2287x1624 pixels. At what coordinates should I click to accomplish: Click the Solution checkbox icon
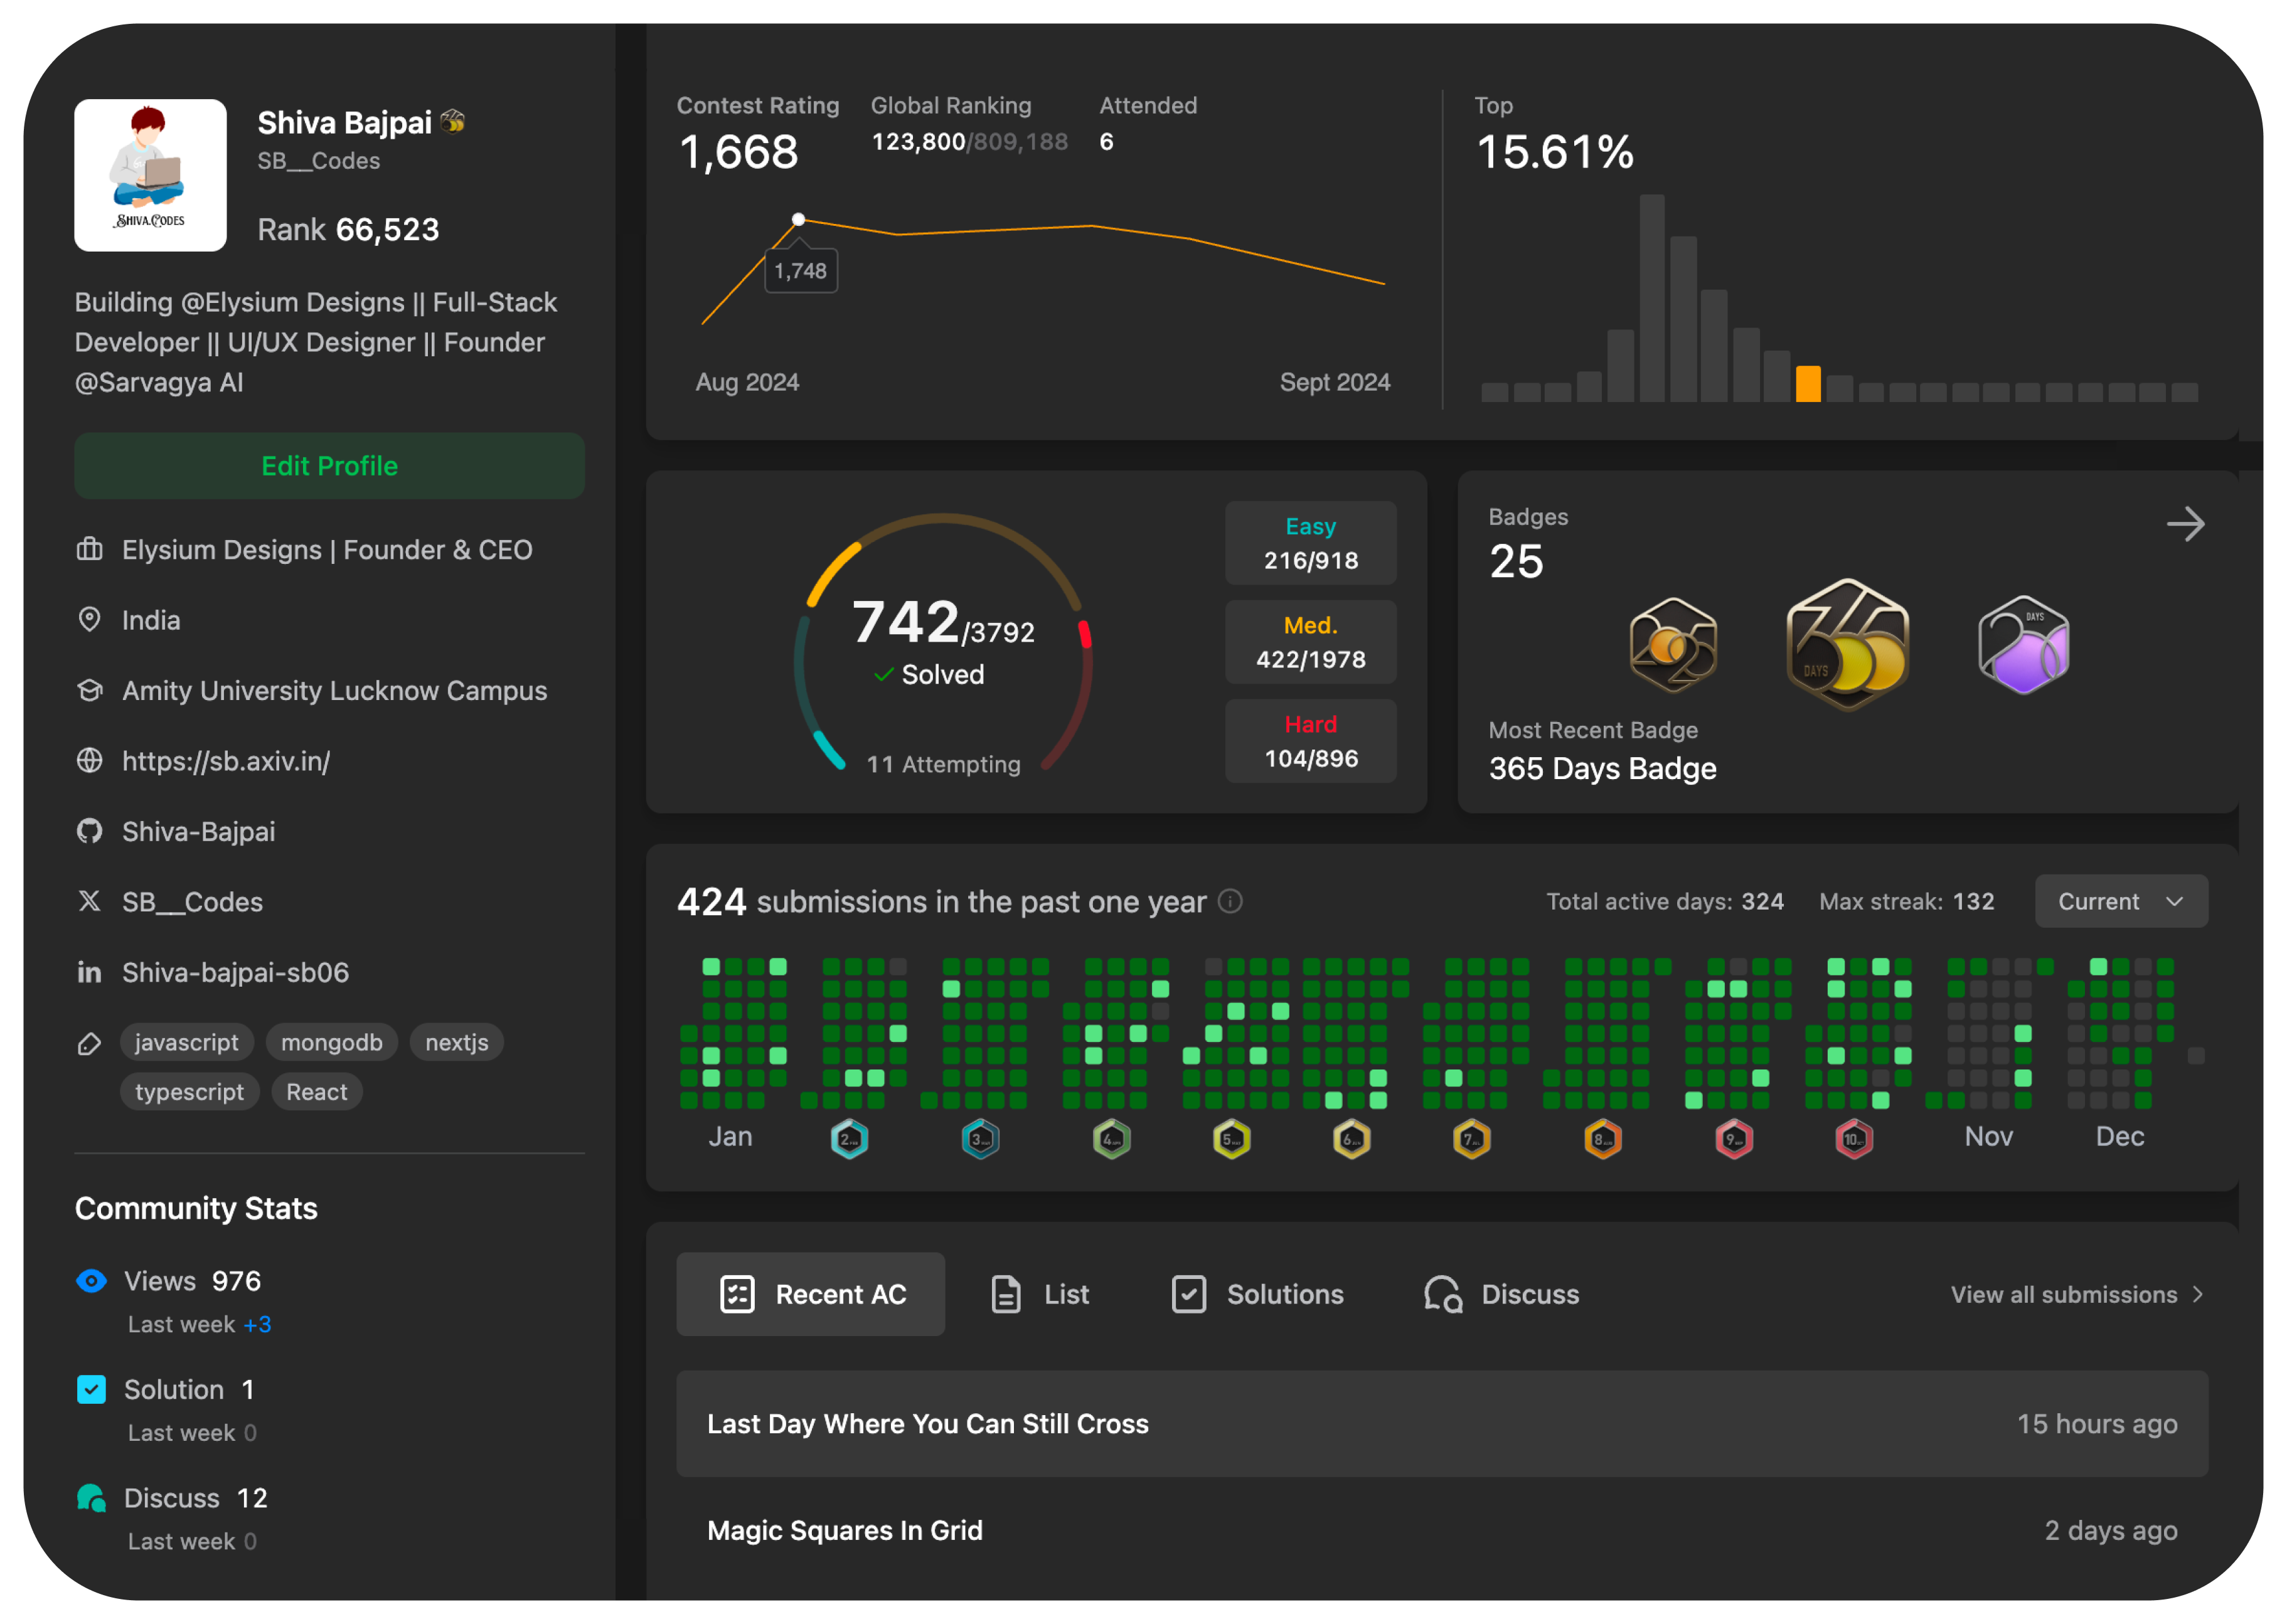(x=91, y=1389)
